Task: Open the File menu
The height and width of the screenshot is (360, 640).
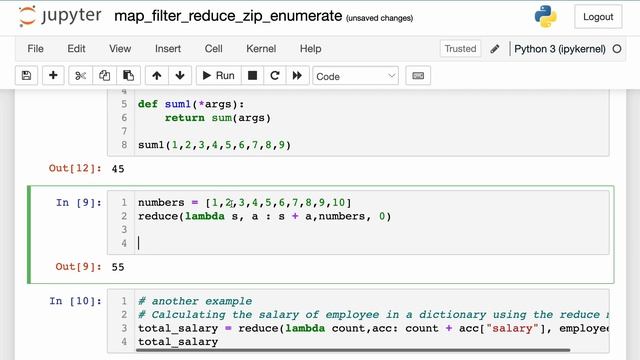Action: [36, 49]
